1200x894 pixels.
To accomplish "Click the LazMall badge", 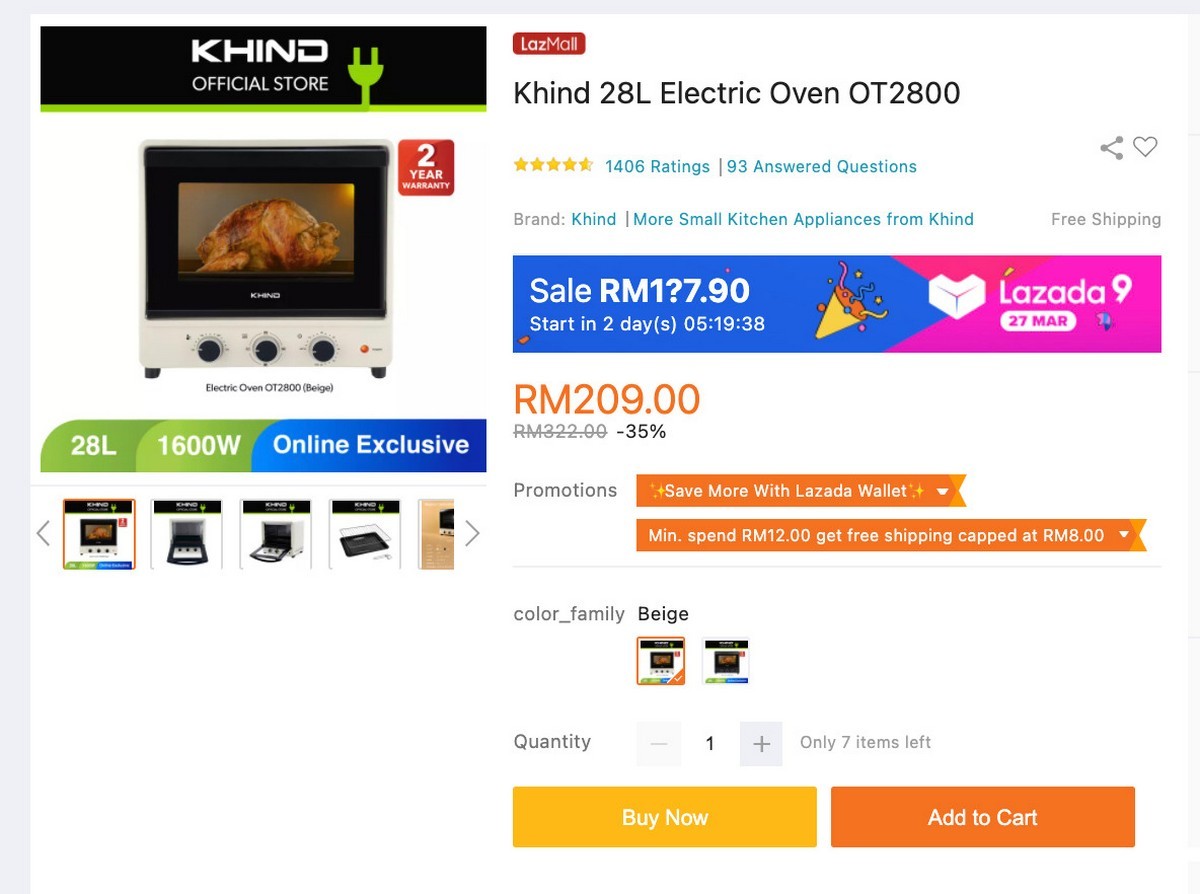I will tap(548, 44).
